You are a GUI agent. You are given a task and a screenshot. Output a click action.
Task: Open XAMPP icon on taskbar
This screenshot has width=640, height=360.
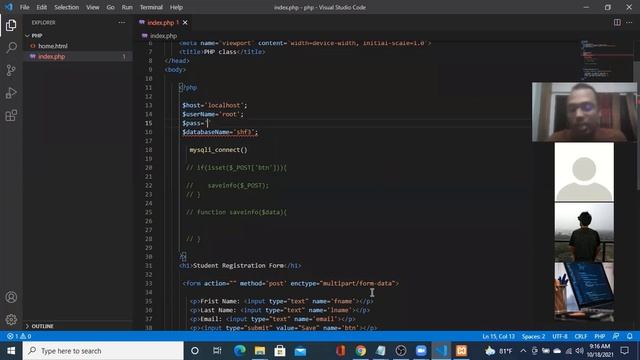461,351
